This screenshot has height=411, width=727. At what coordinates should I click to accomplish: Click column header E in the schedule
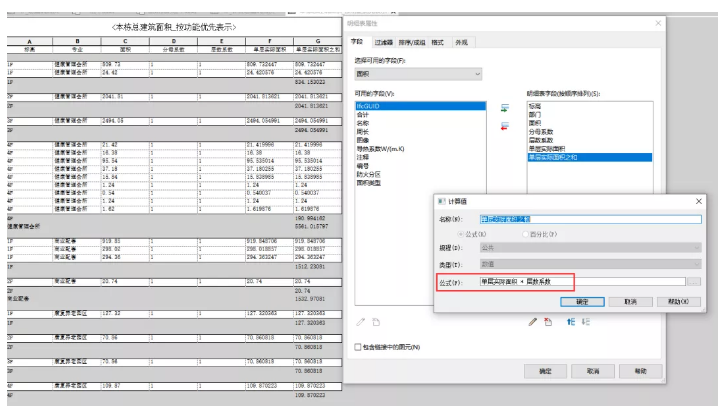click(222, 41)
